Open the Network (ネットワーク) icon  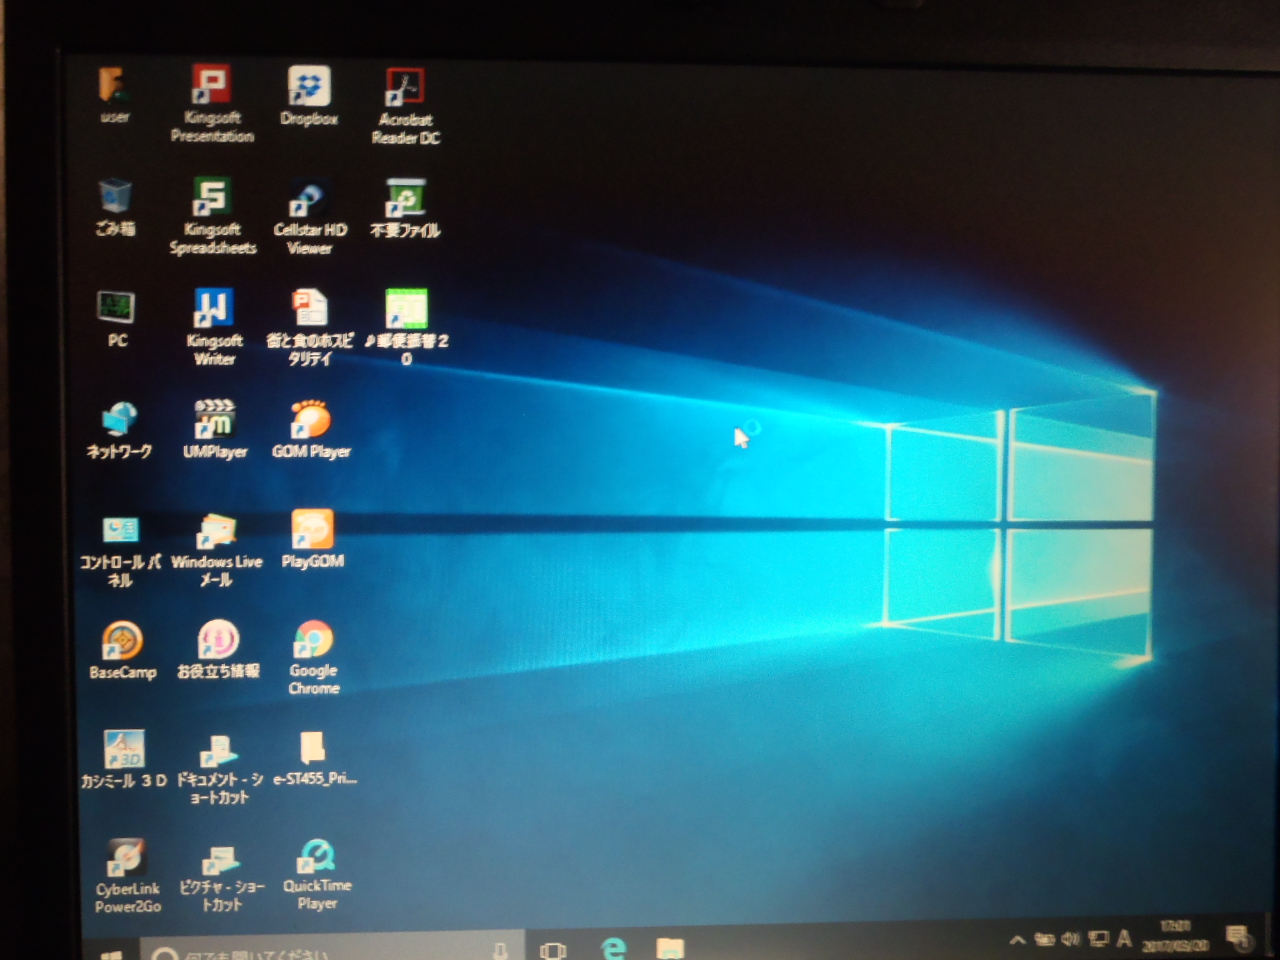tap(118, 430)
